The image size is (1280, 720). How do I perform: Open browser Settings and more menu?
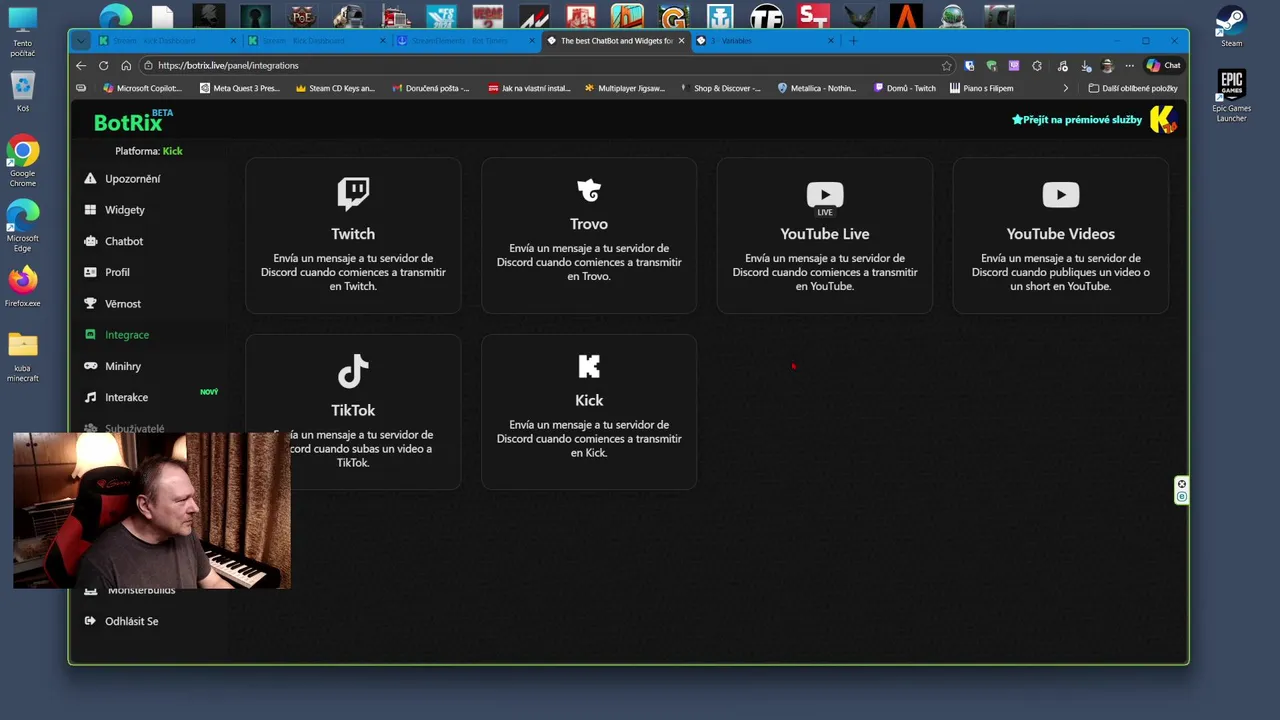pyautogui.click(x=1129, y=66)
